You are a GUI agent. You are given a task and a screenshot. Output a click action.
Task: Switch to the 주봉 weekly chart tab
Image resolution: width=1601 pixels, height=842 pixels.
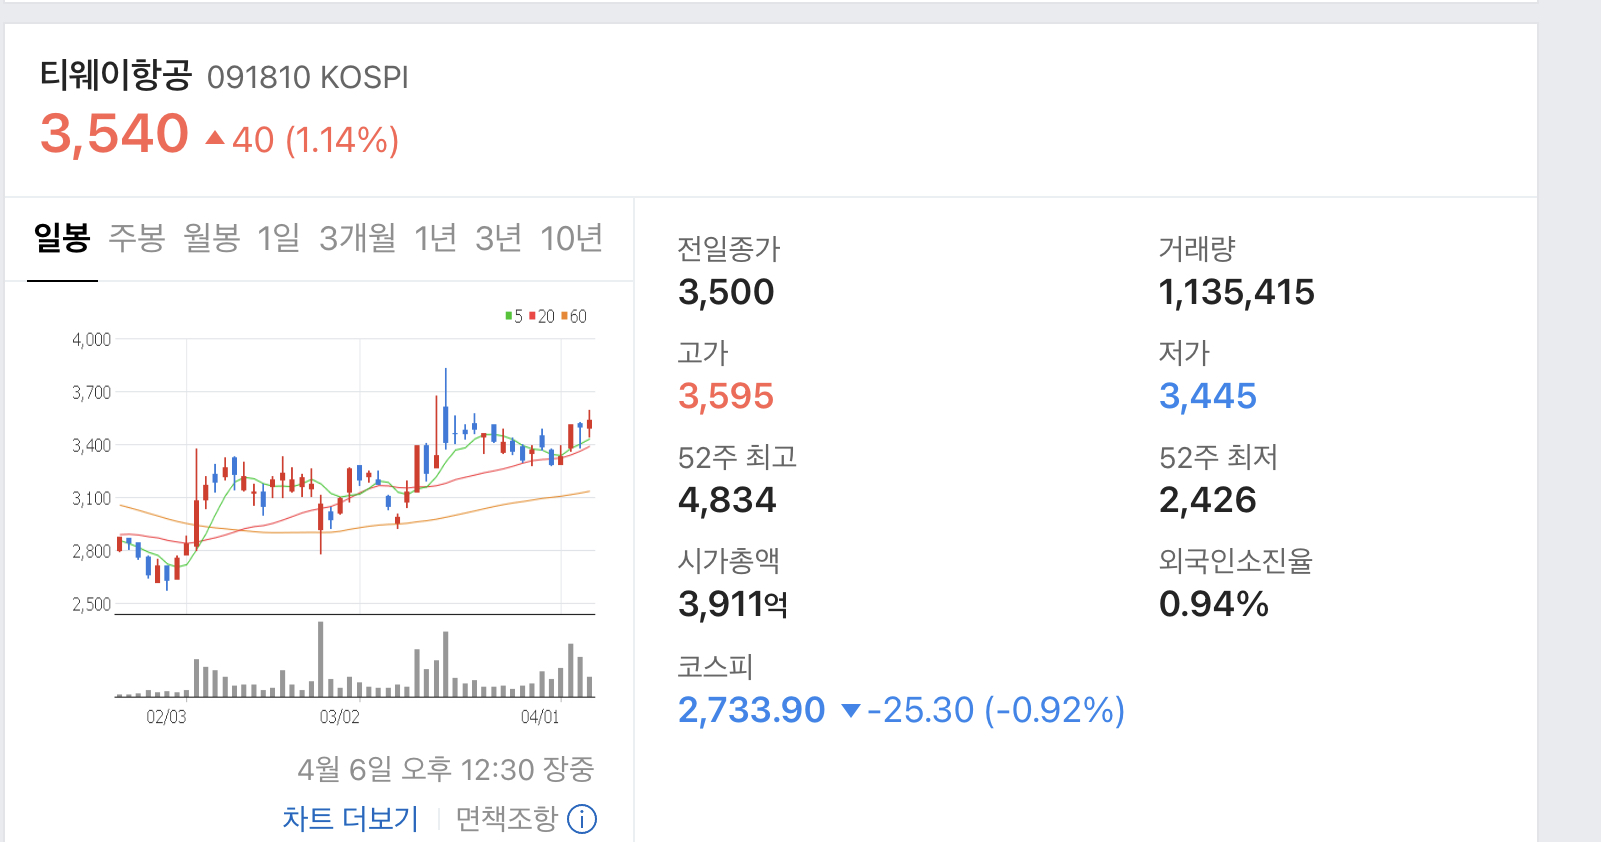137,239
